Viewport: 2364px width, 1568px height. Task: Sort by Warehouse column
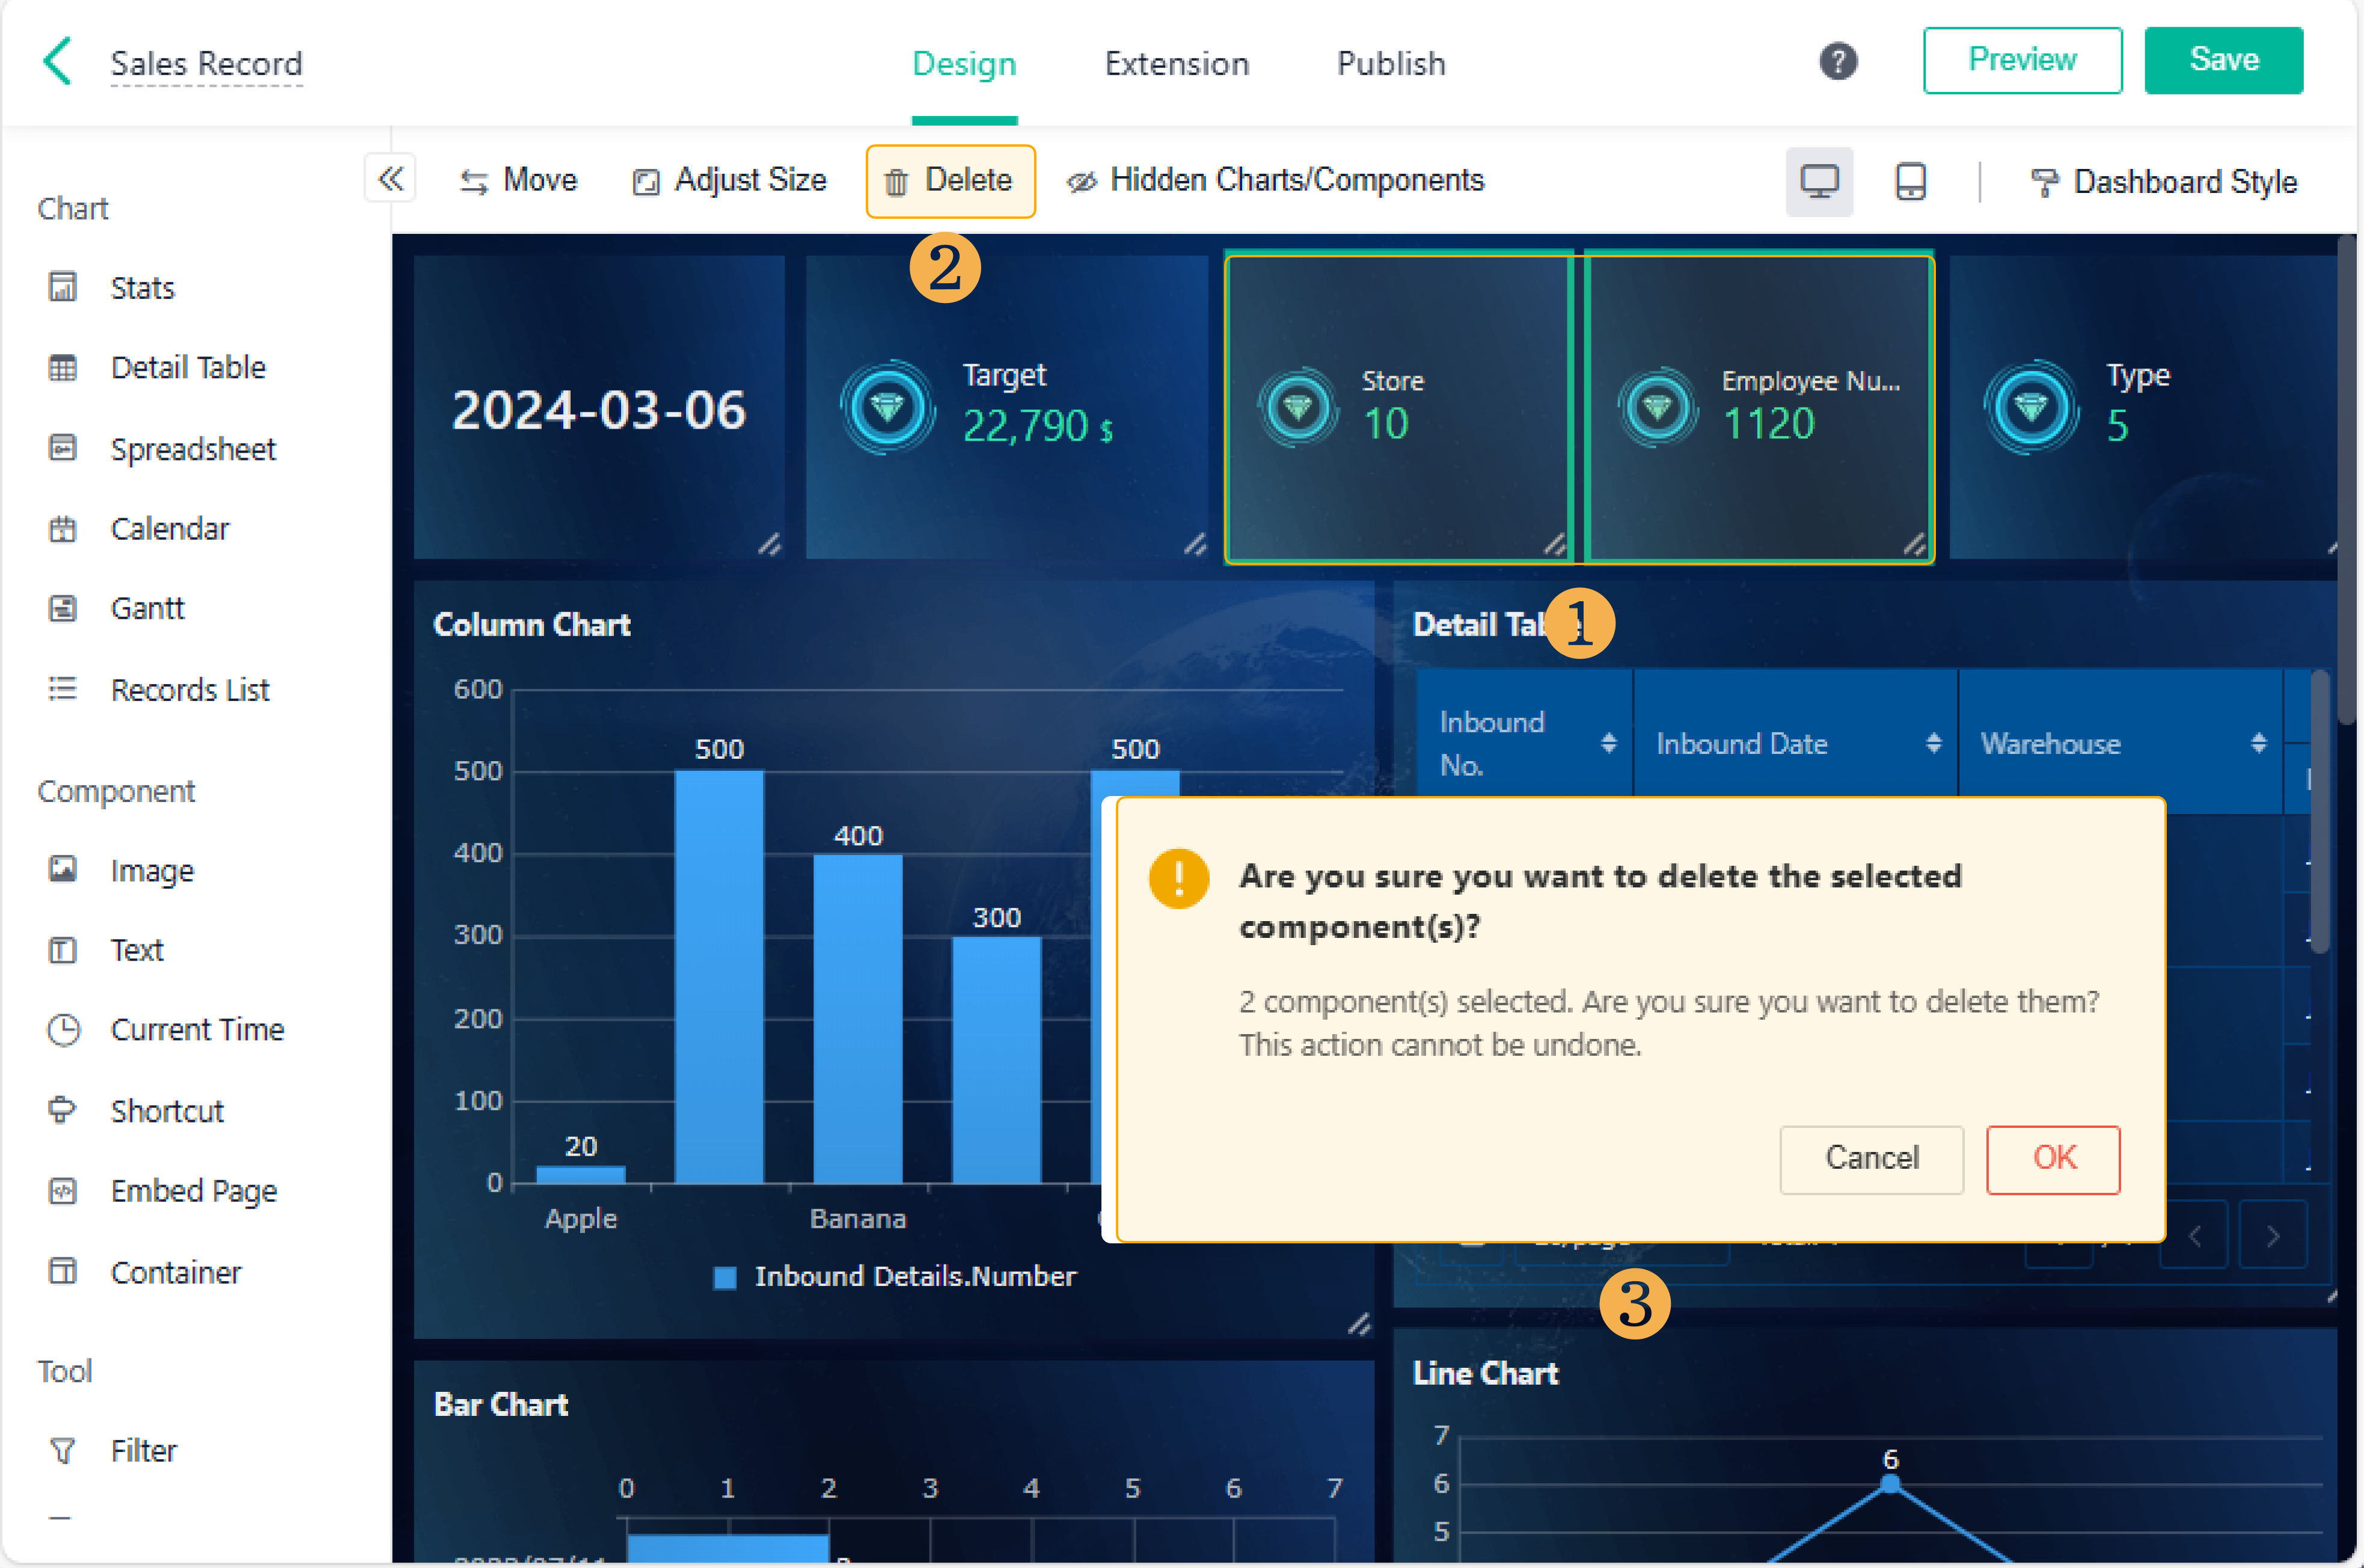click(2258, 743)
